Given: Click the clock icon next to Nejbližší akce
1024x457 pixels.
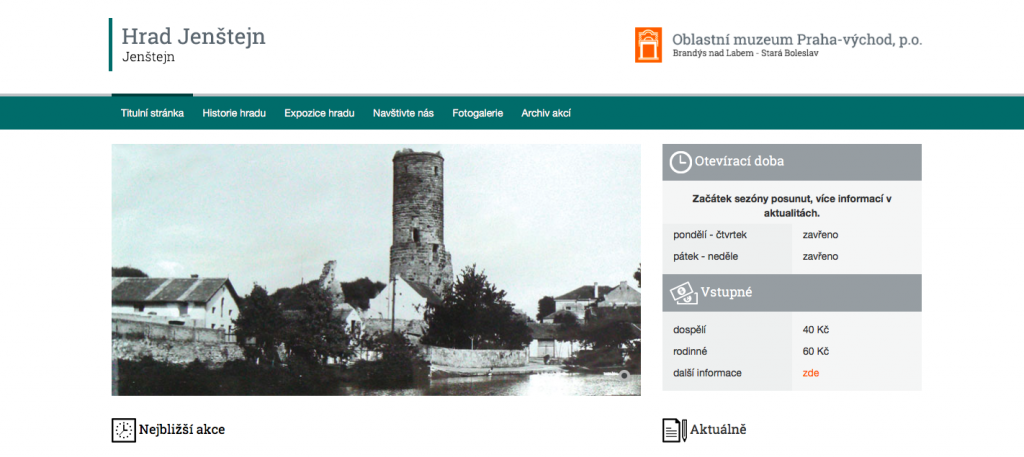Looking at the screenshot, I should [x=123, y=430].
